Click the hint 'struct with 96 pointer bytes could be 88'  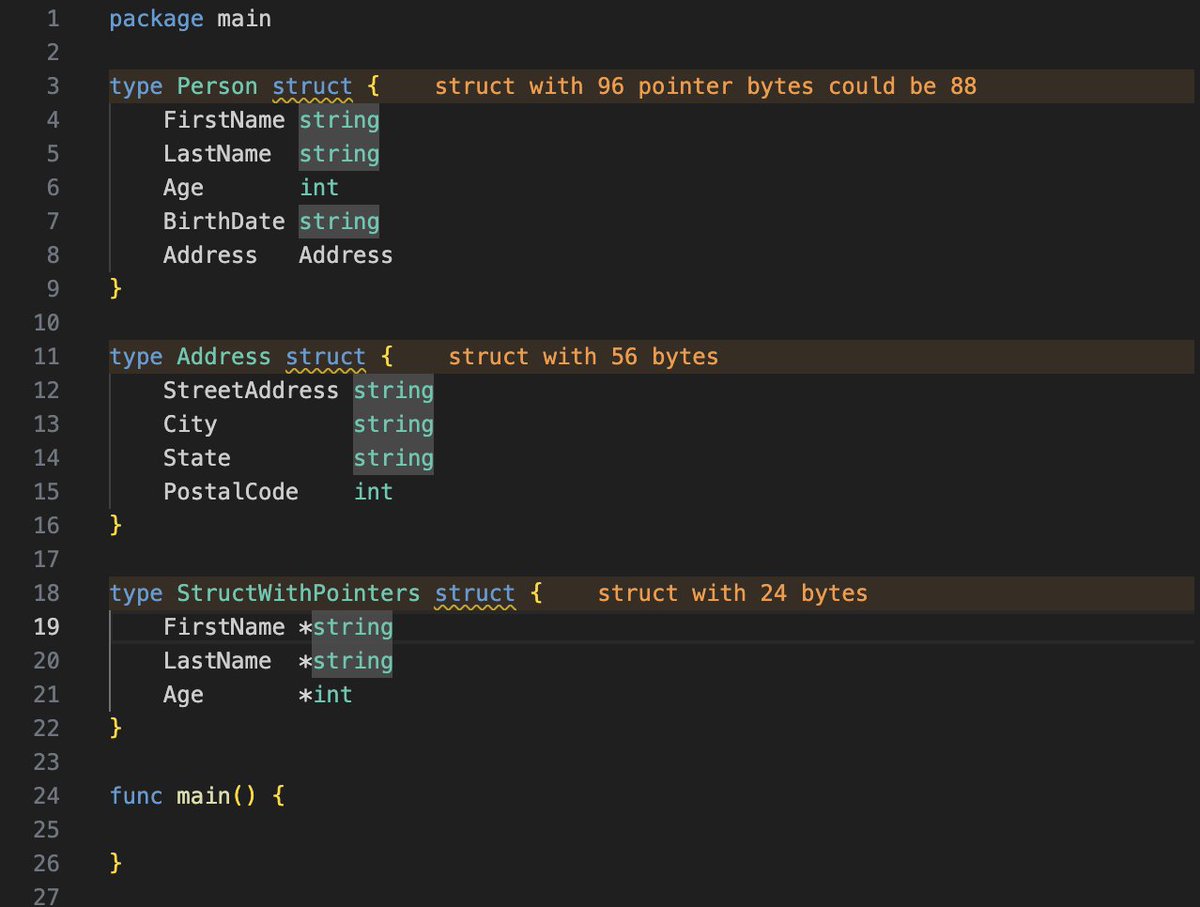click(x=706, y=87)
